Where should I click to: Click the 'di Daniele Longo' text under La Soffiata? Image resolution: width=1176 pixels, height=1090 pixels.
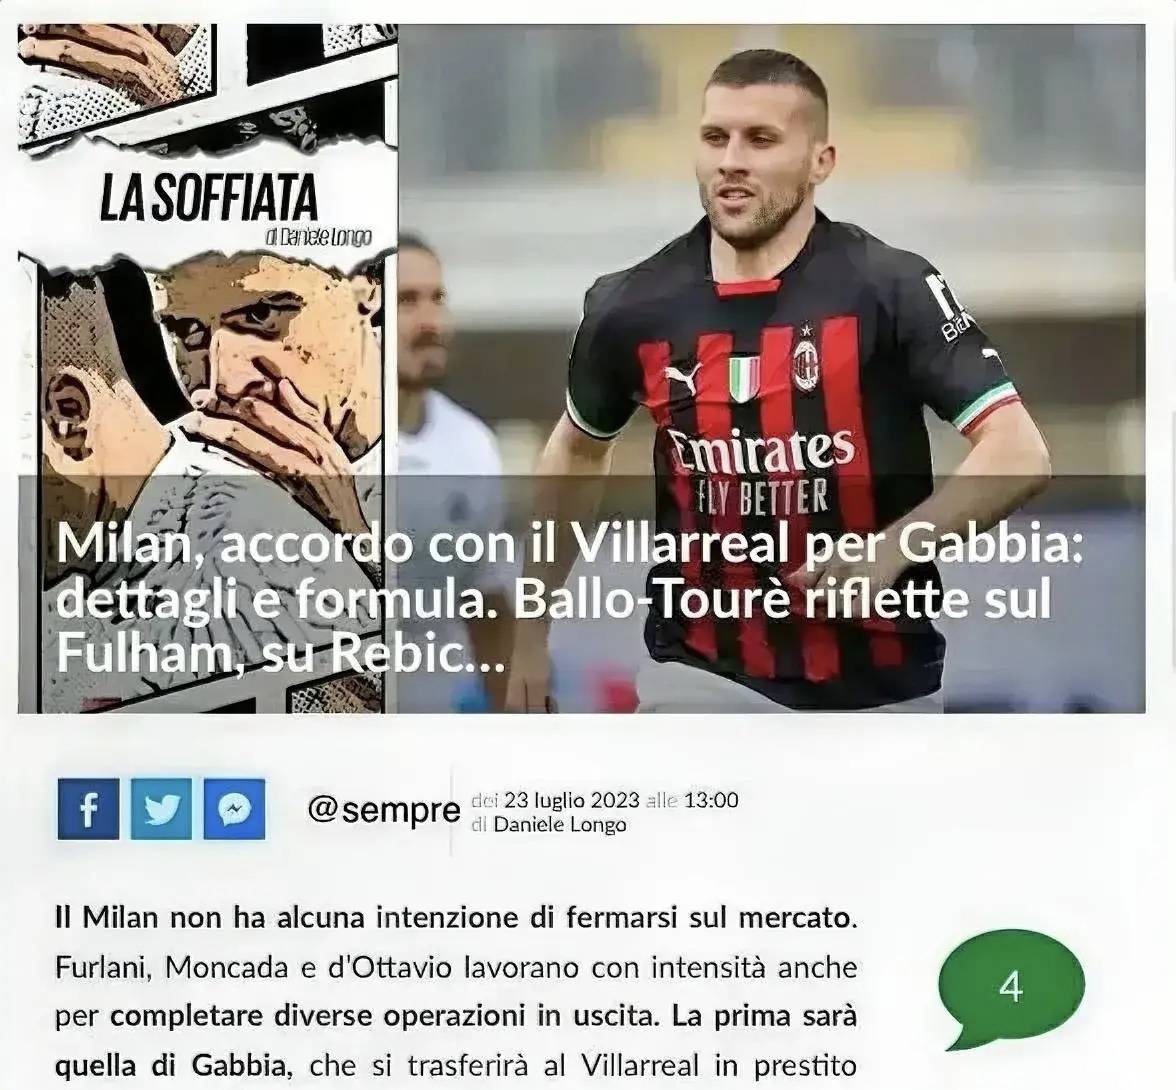tap(319, 238)
